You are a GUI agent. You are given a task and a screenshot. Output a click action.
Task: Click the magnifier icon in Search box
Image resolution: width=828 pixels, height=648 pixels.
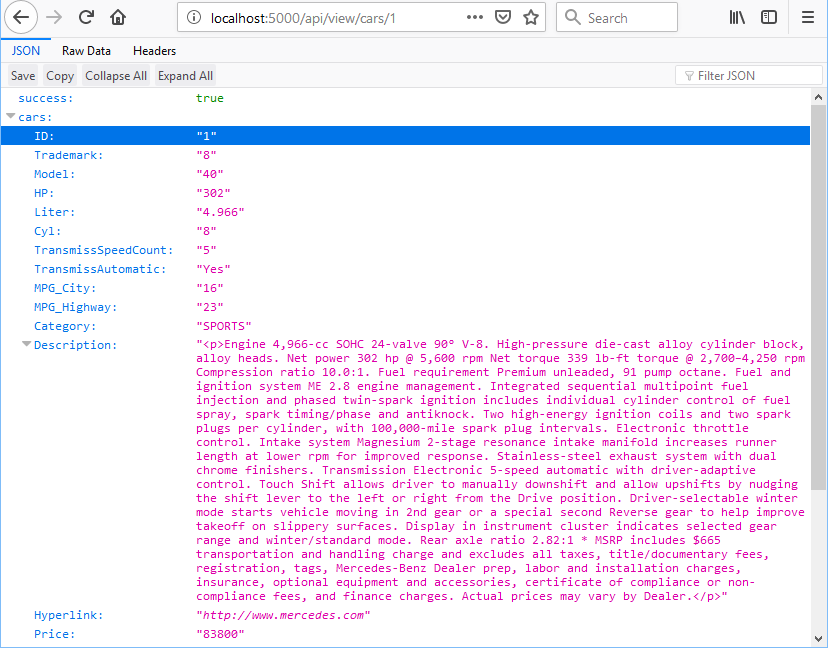[x=572, y=17]
